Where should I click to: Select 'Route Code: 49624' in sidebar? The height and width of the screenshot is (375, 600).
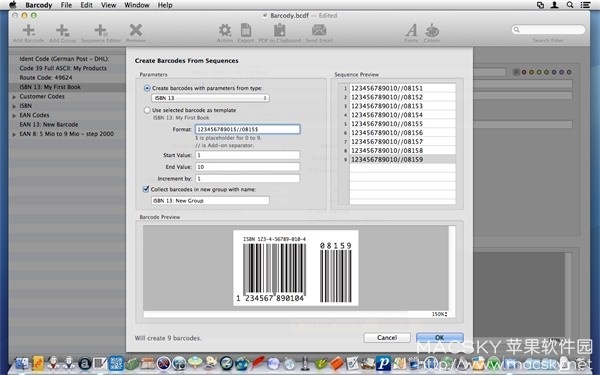point(67,78)
